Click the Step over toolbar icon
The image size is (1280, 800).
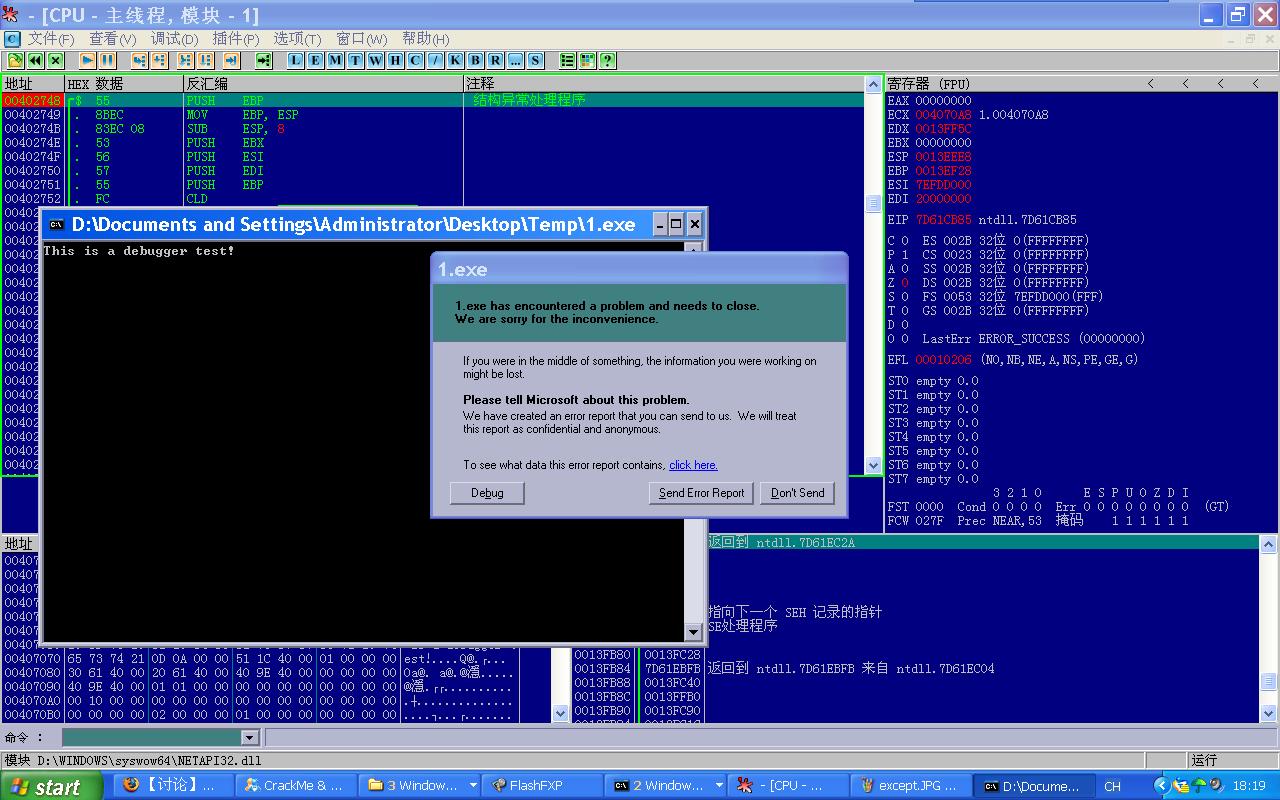click(x=160, y=60)
